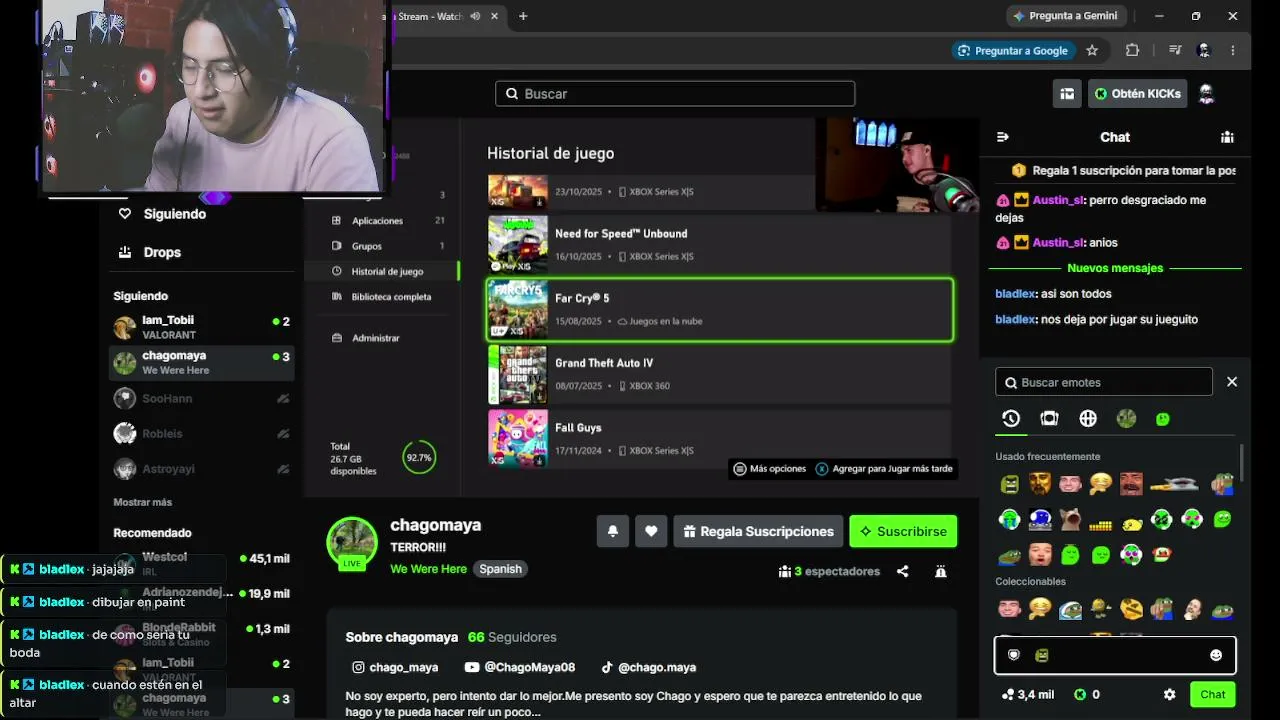The height and width of the screenshot is (720, 1280).
Task: Expand followed list with Mostrar más
Action: pyautogui.click(x=143, y=502)
